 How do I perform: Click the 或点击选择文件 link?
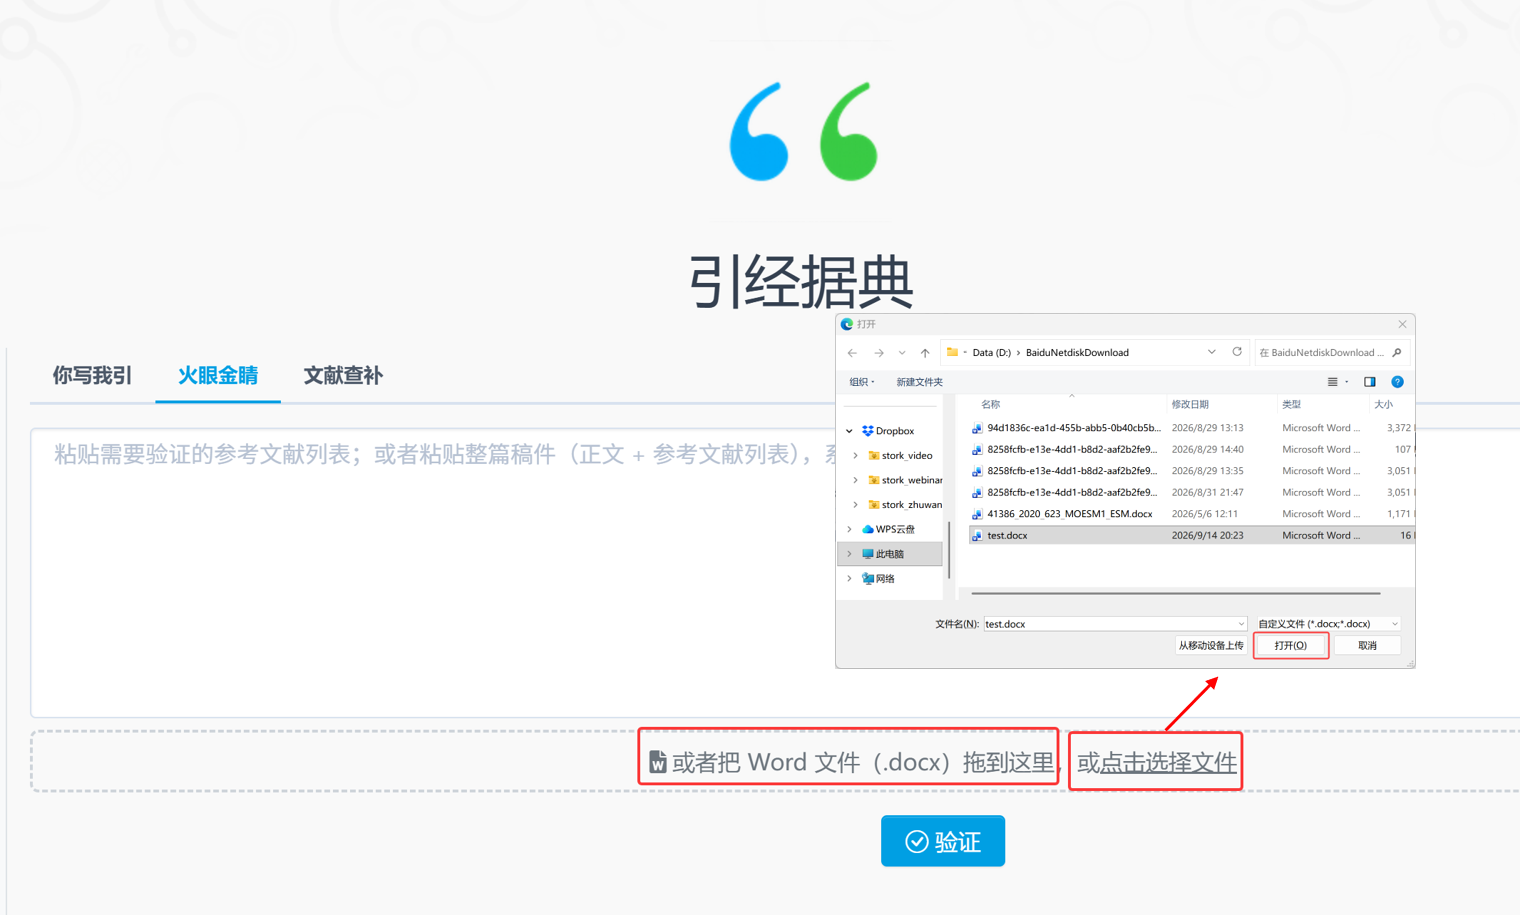(x=1157, y=763)
